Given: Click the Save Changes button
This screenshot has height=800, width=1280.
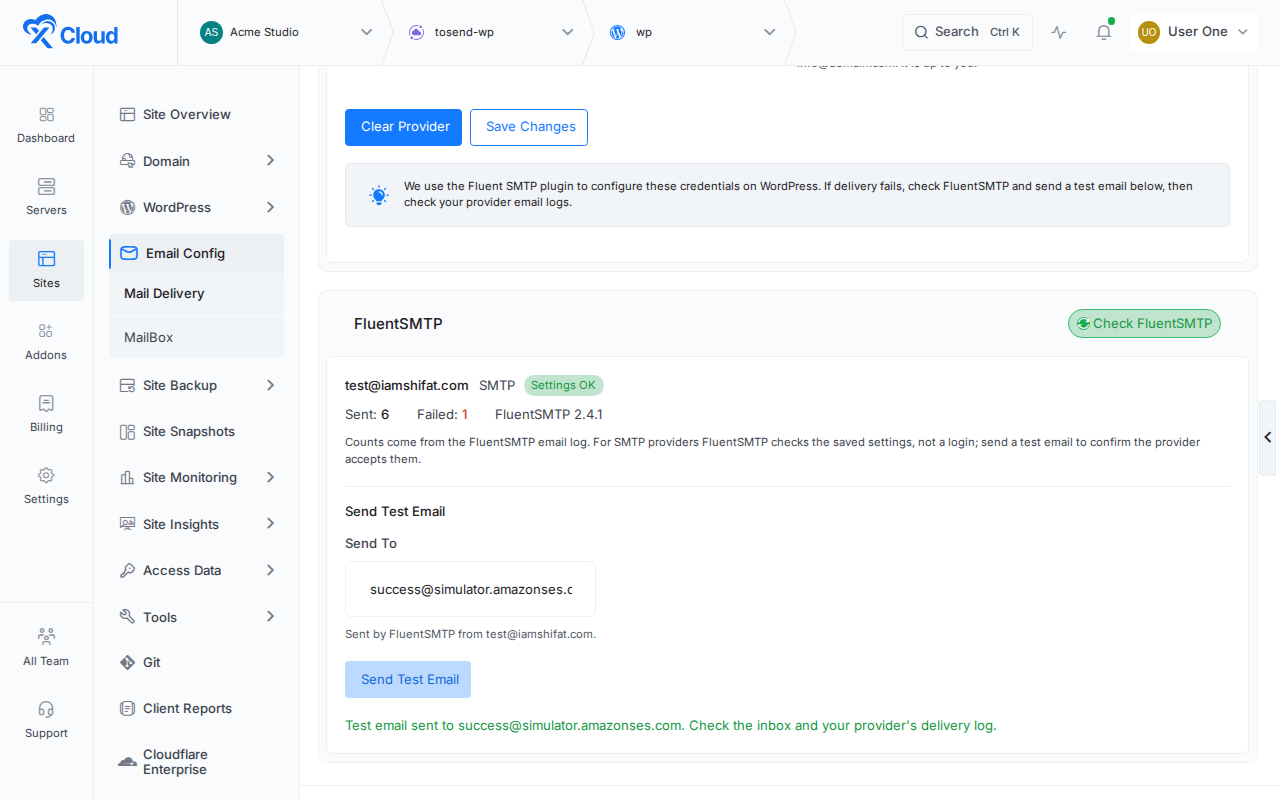Looking at the screenshot, I should pos(529,127).
